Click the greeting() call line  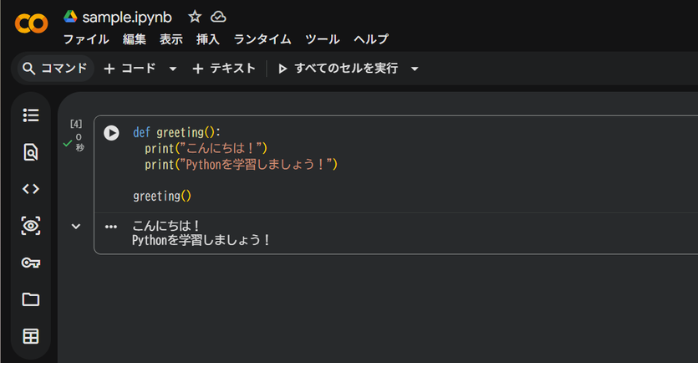(162, 196)
